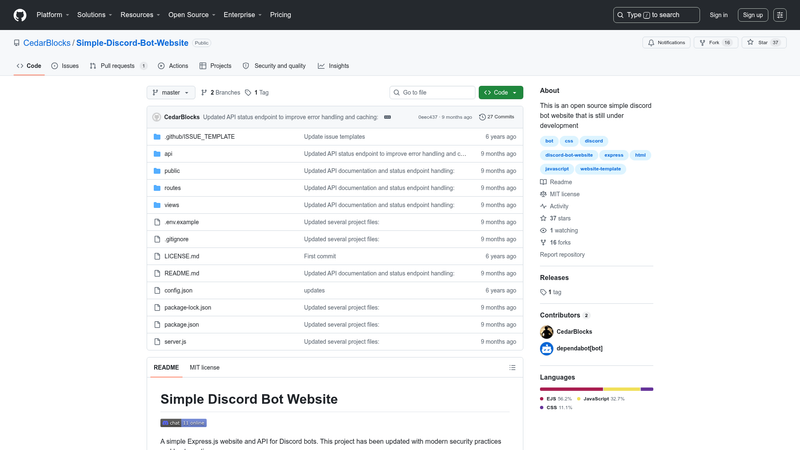
Task: Open the package-lock.json file
Action: 188,308
